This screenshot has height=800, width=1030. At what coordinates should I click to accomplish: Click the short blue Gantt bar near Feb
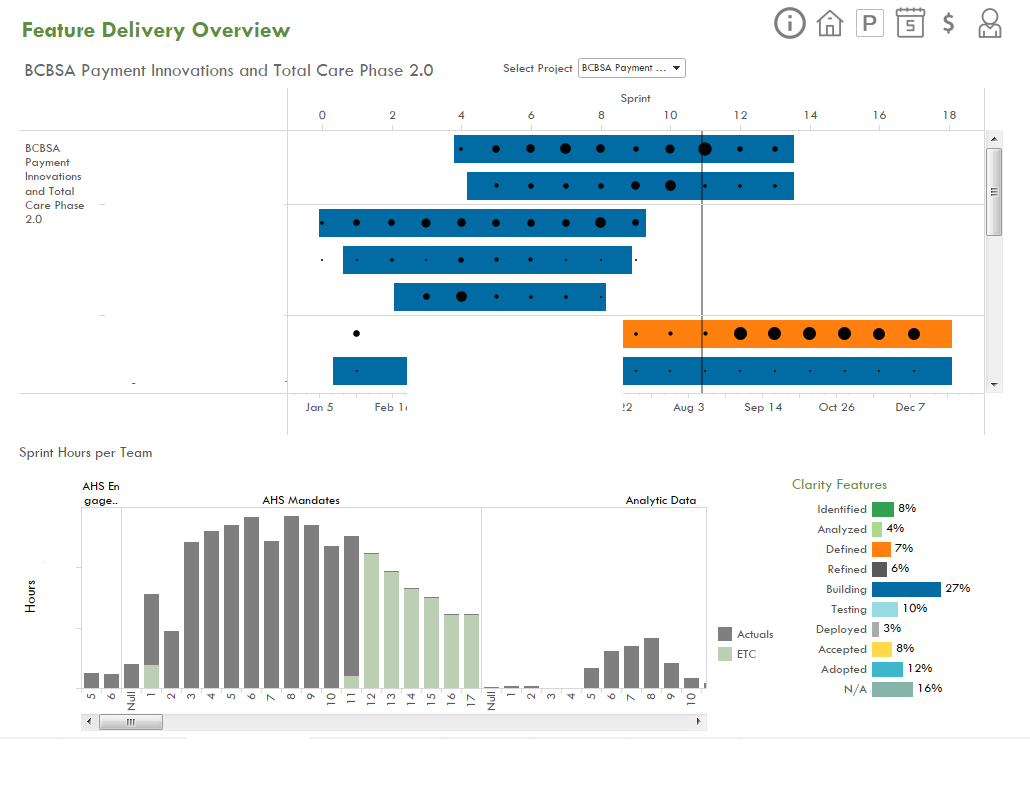tap(370, 371)
